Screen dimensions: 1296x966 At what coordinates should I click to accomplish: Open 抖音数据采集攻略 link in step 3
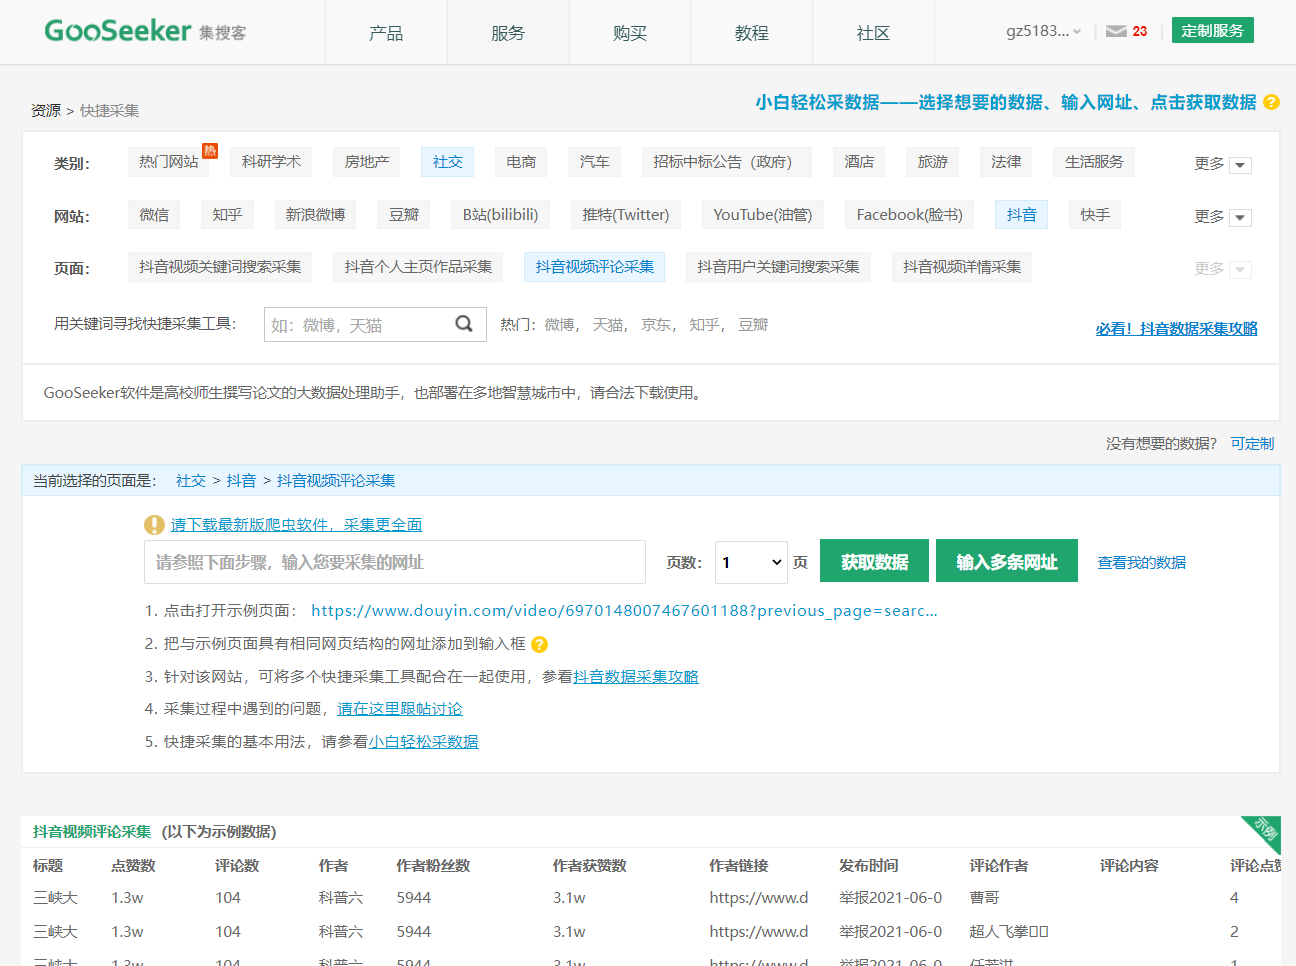635,677
